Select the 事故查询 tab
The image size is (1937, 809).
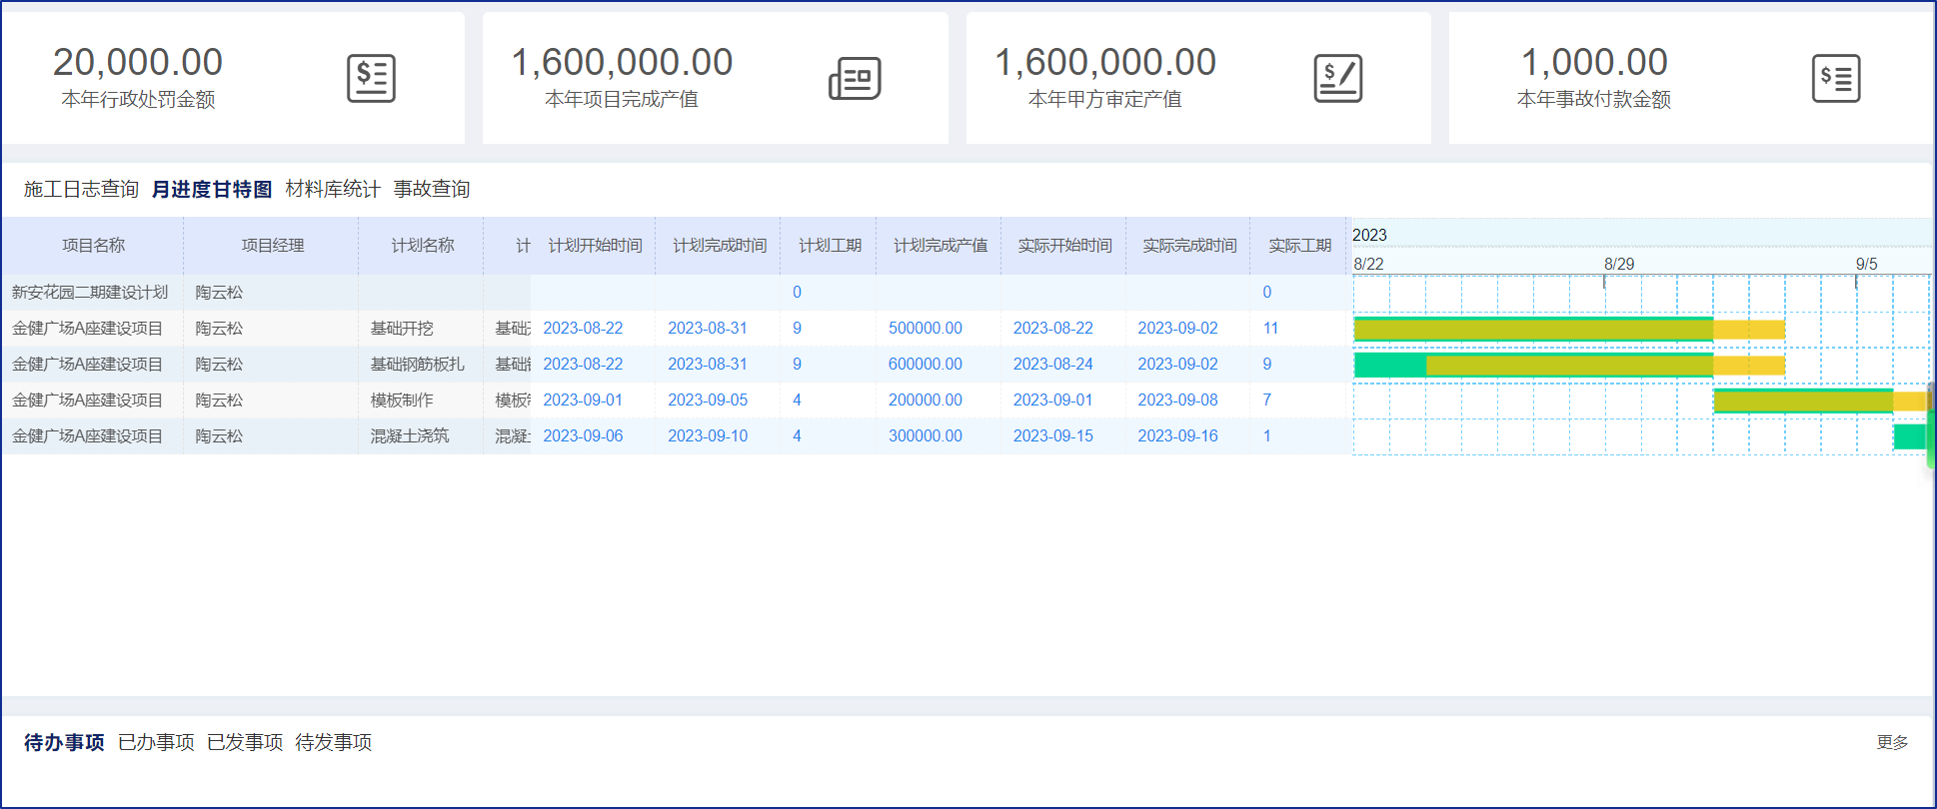[x=431, y=189]
